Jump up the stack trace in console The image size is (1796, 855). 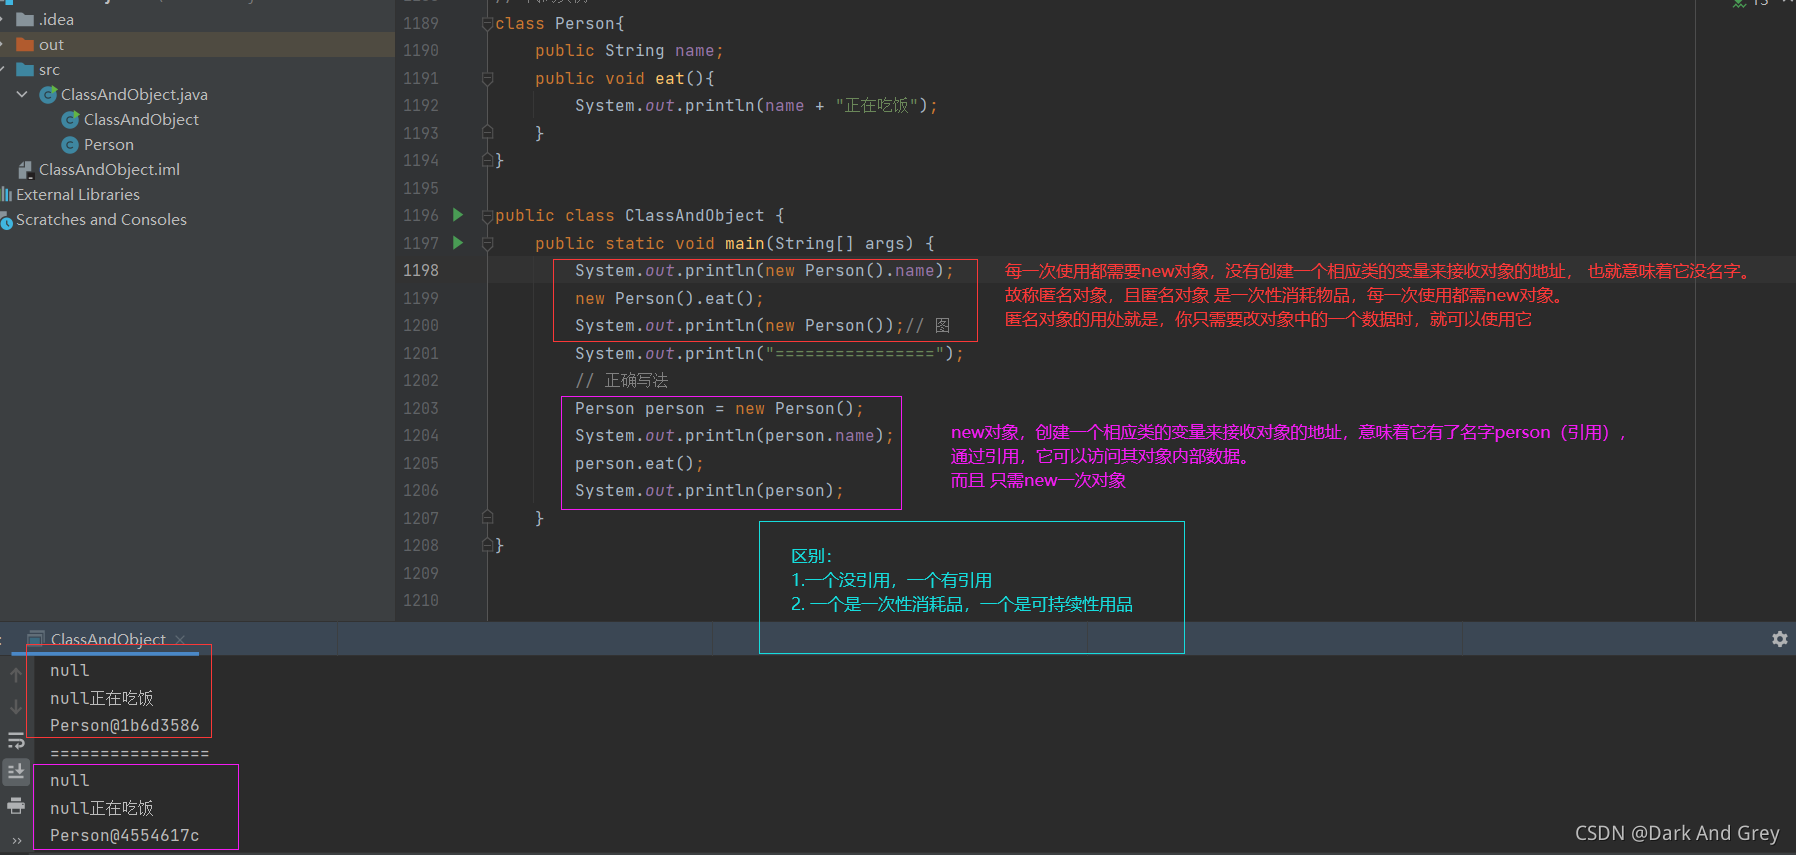pos(16,675)
